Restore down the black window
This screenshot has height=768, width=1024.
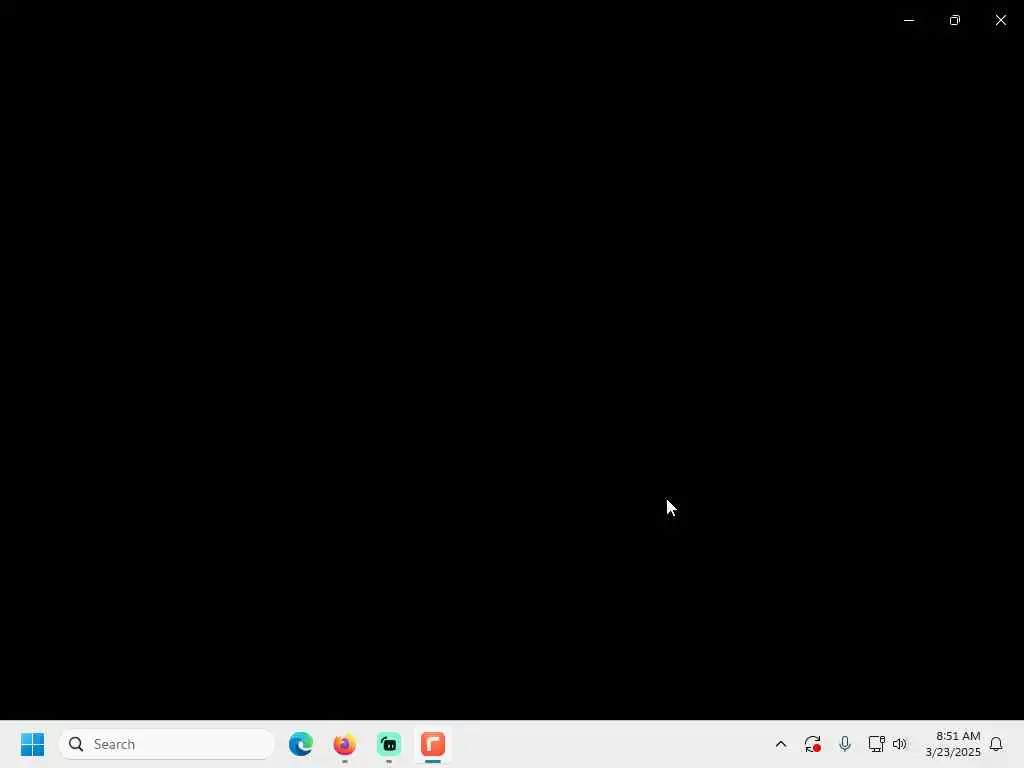(x=955, y=20)
